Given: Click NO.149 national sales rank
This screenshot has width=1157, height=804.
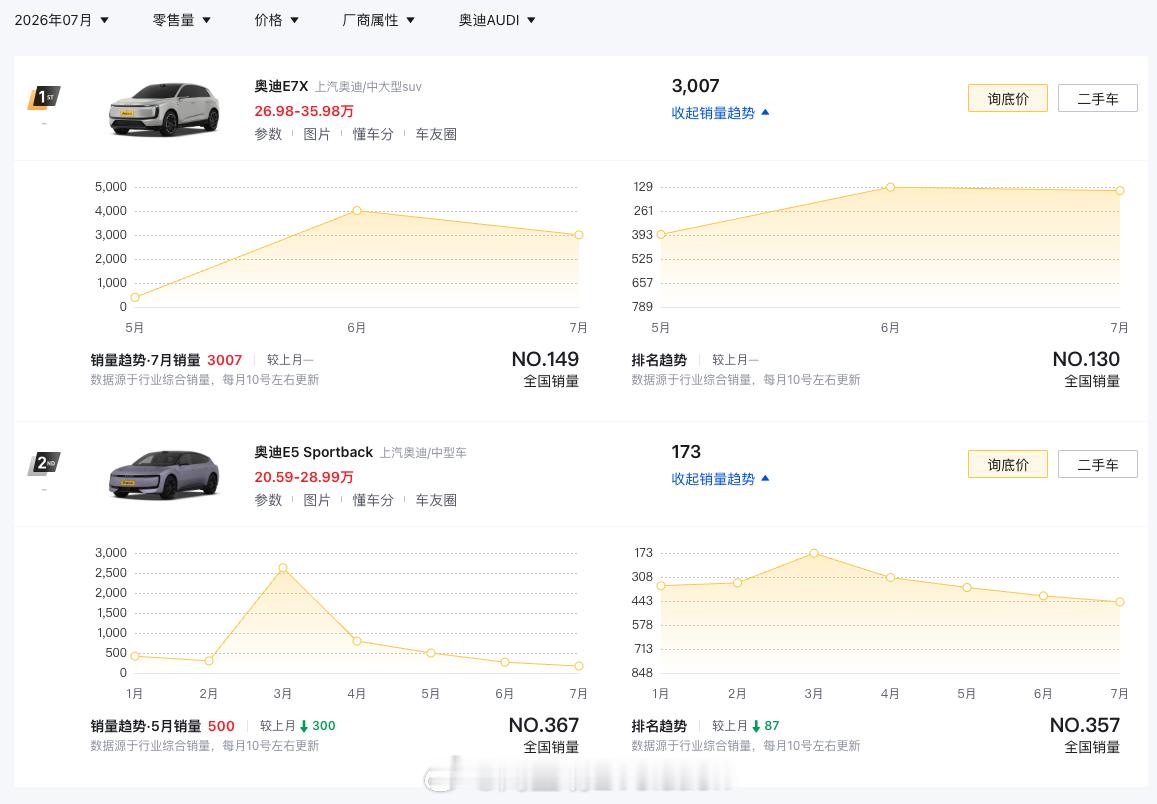Looking at the screenshot, I should point(545,359).
